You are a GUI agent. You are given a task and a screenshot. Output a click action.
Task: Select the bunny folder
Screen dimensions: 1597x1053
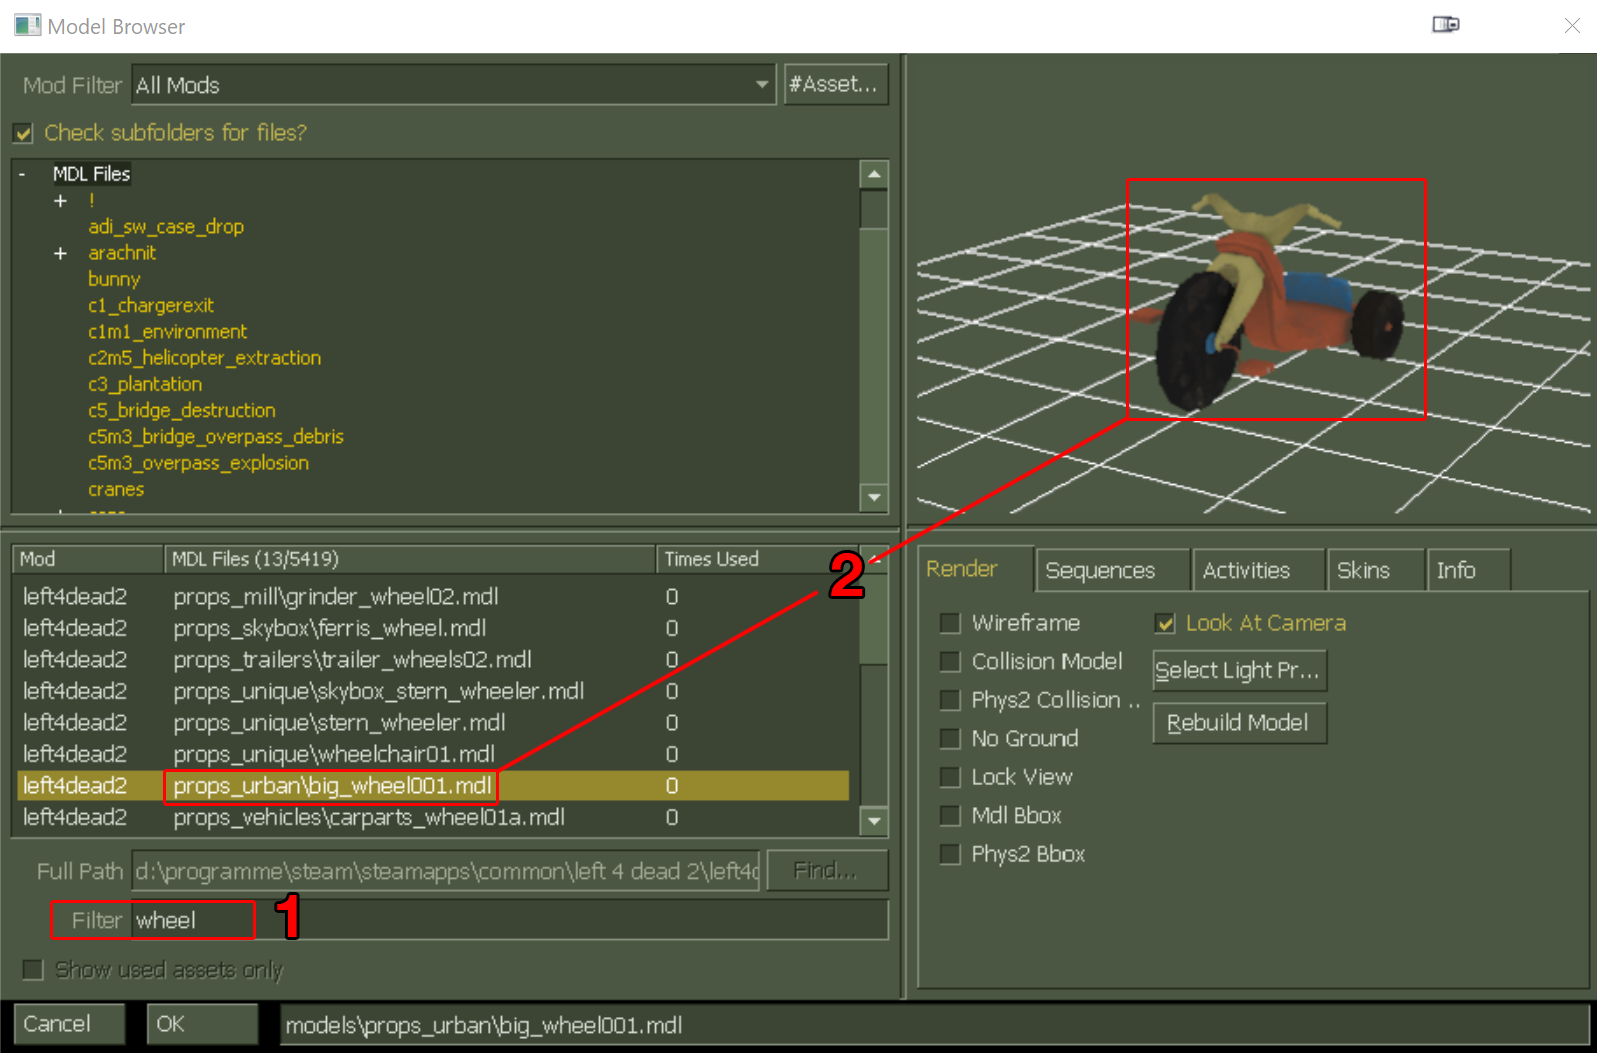coord(114,279)
